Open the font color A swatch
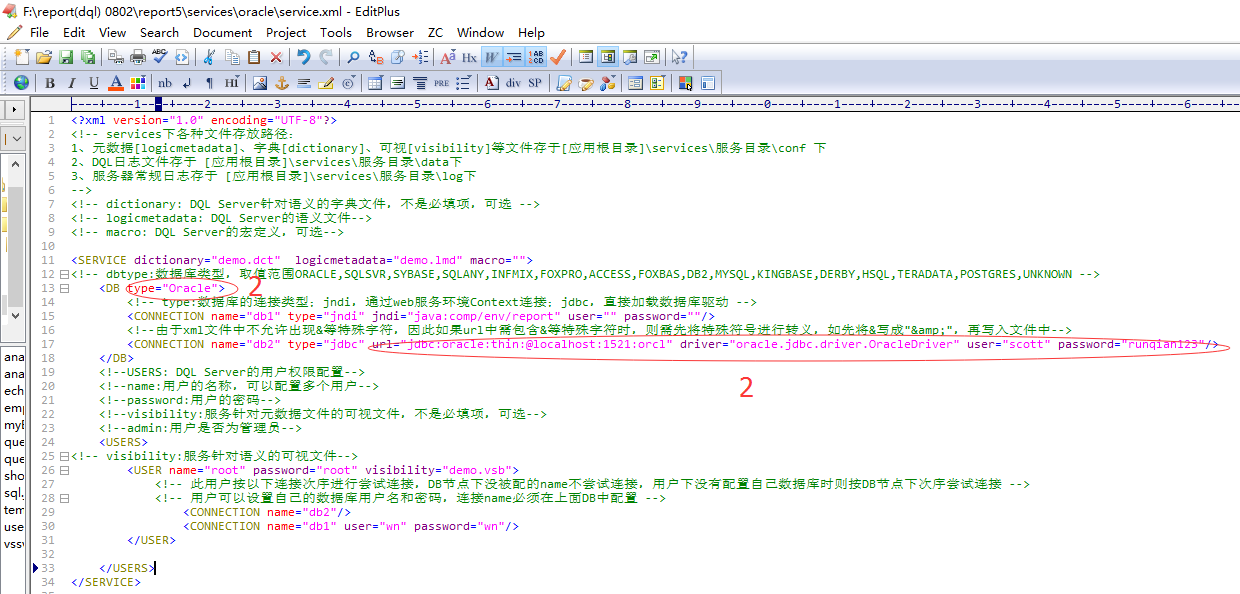Image resolution: width=1240 pixels, height=594 pixels. (116, 83)
